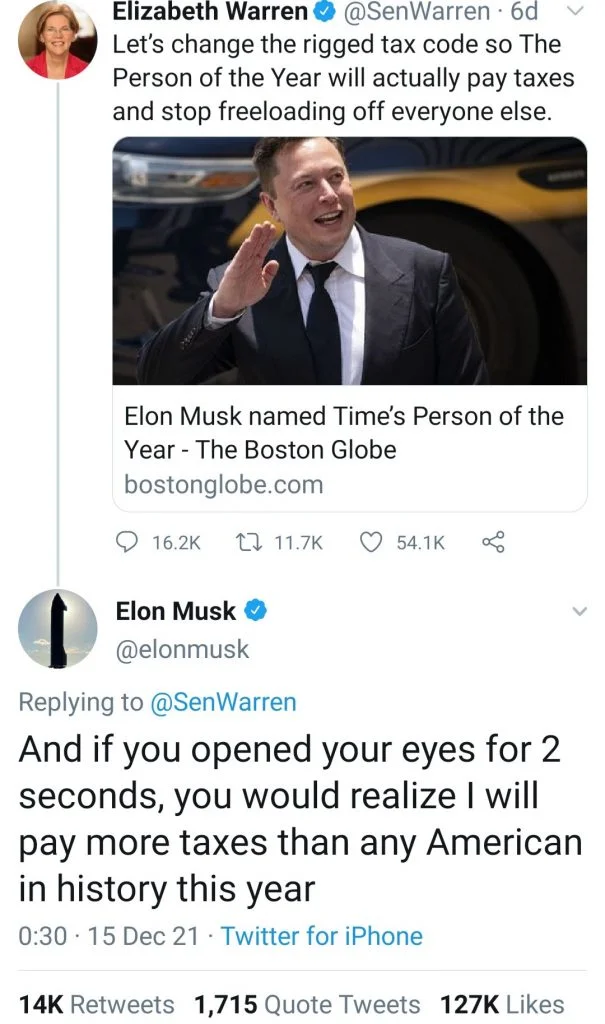This screenshot has height=1024, width=605.
Task: Open the Twitter for iPhone source link
Action: pyautogui.click(x=321, y=936)
